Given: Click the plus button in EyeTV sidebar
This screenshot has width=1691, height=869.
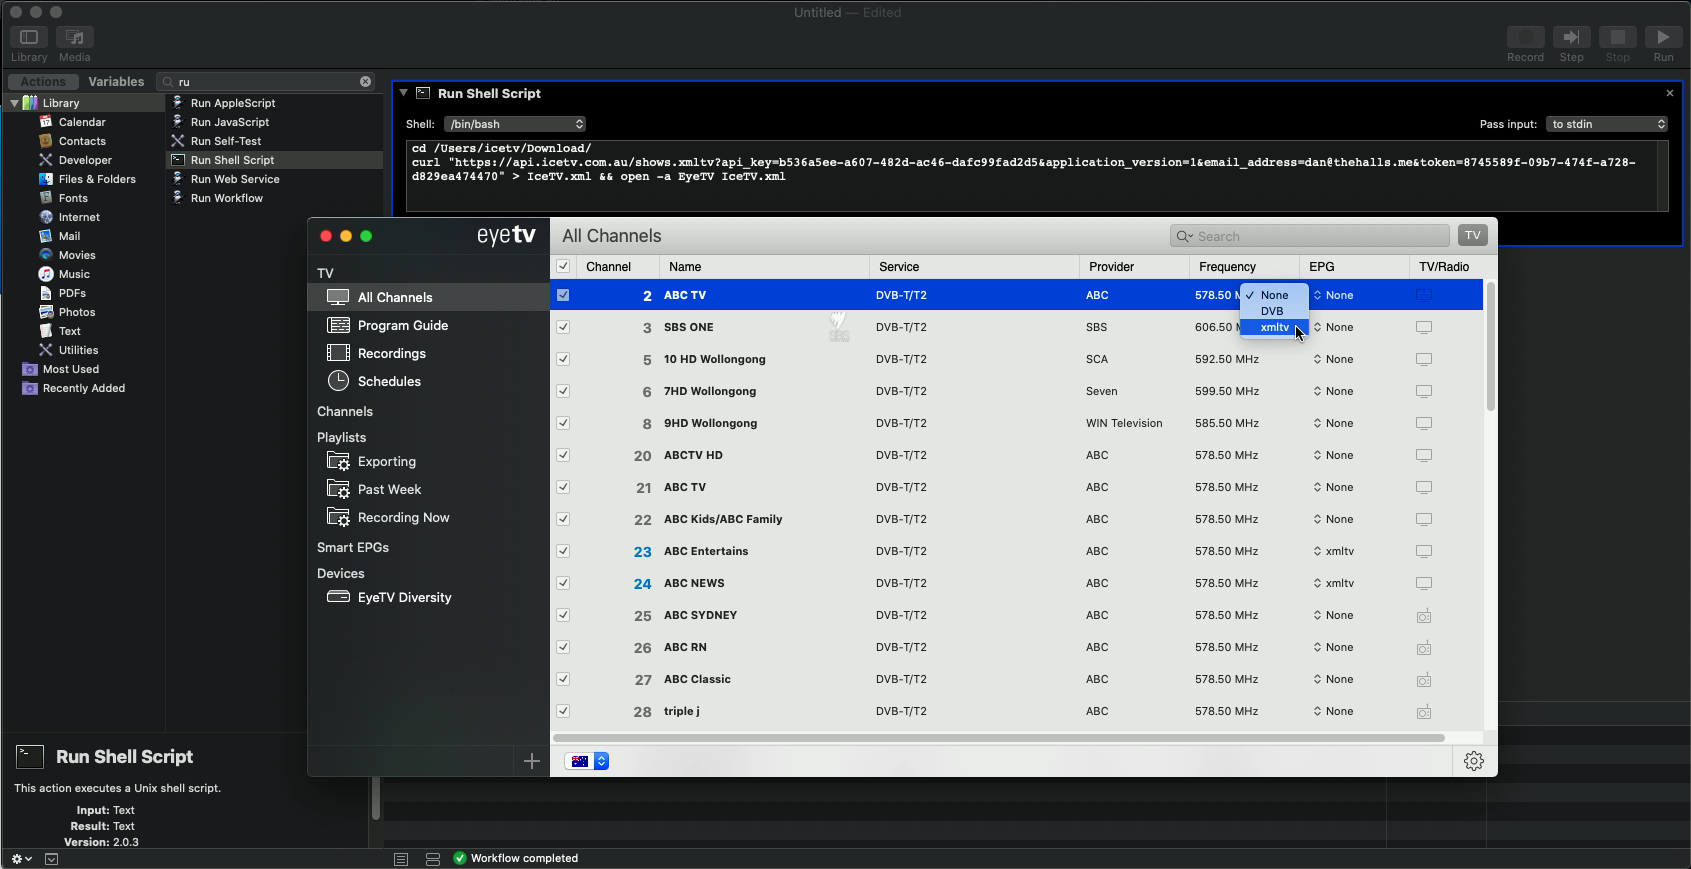Looking at the screenshot, I should coord(532,761).
